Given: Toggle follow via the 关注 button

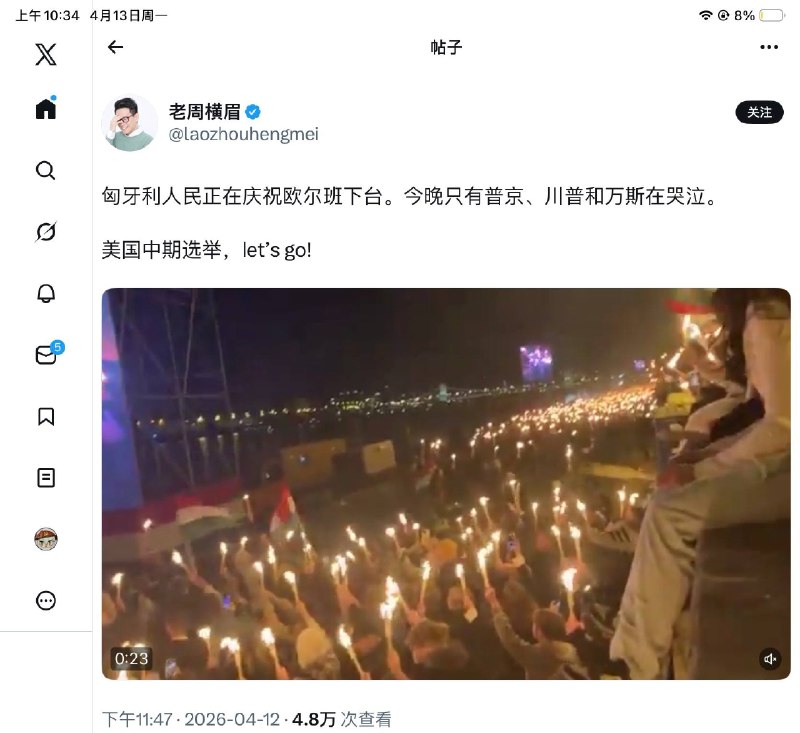Looking at the screenshot, I should coord(761,112).
